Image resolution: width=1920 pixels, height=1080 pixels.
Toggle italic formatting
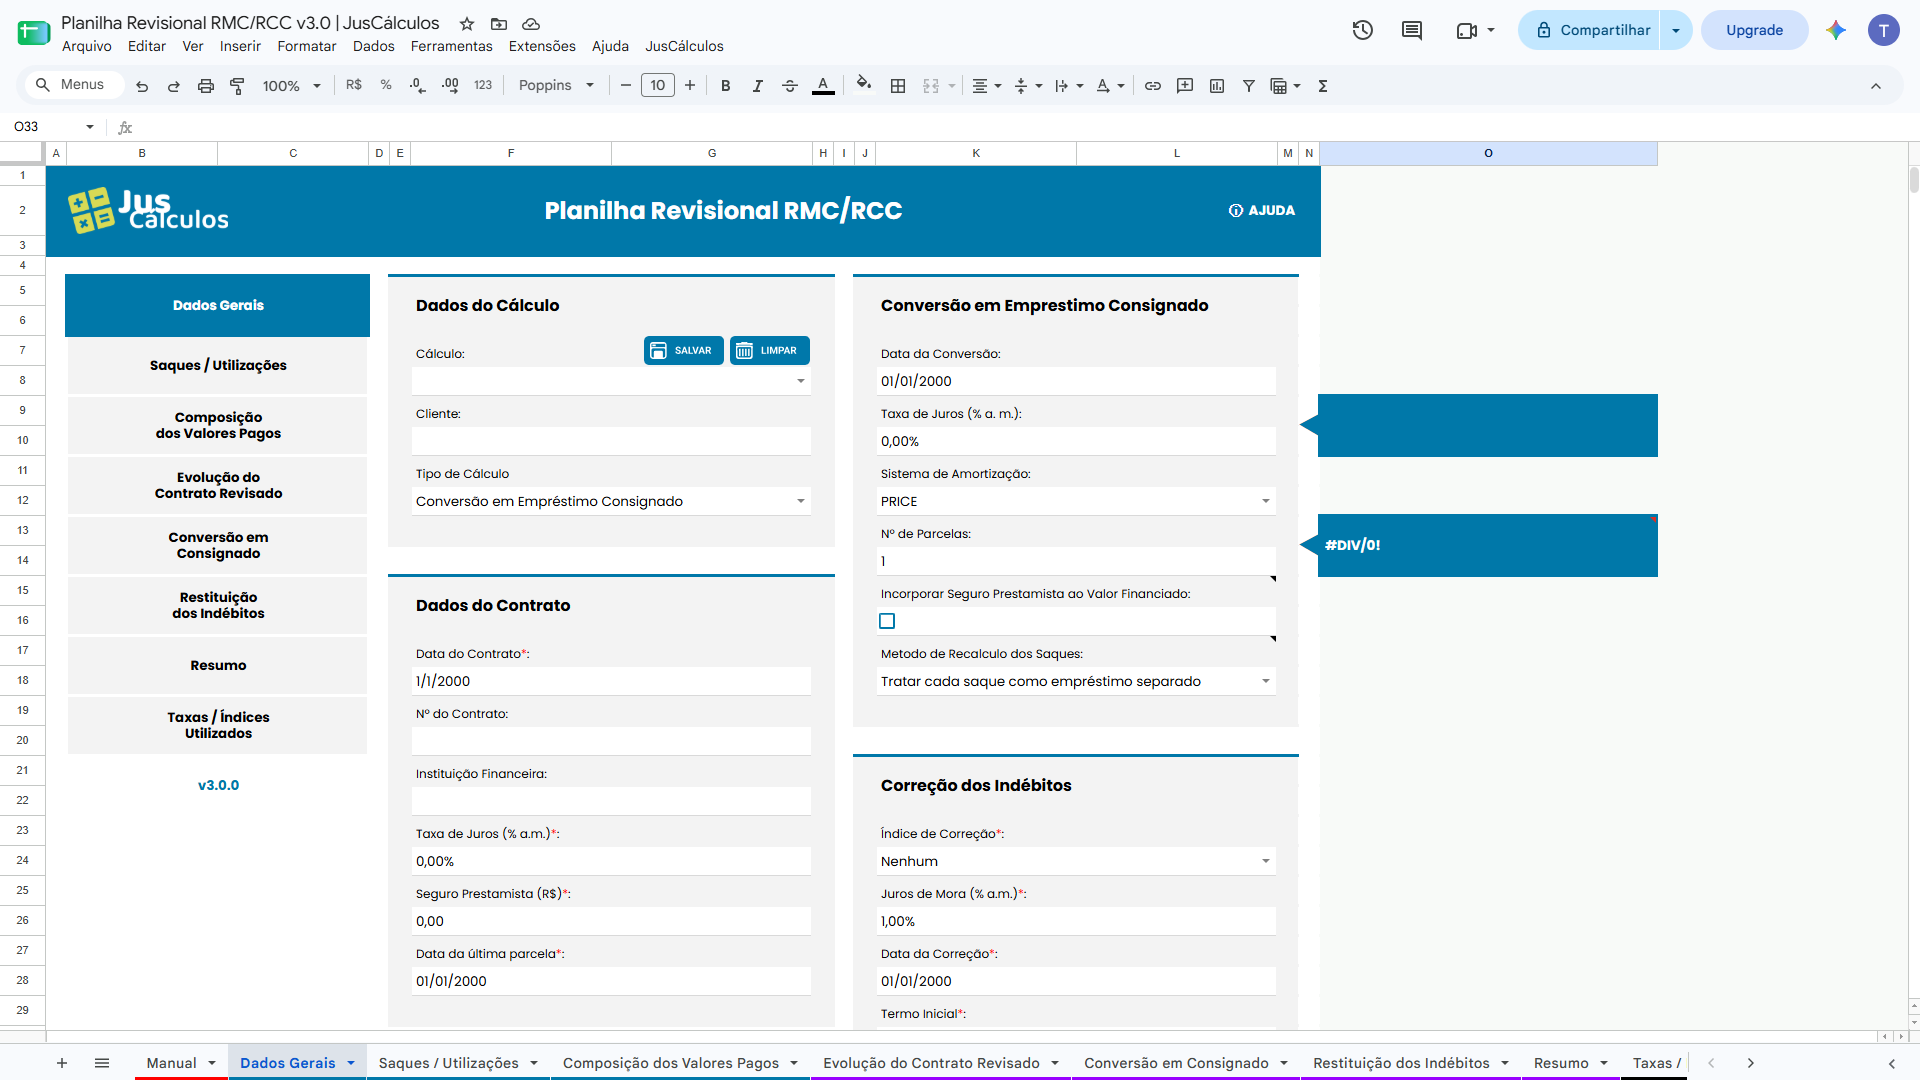coord(758,86)
